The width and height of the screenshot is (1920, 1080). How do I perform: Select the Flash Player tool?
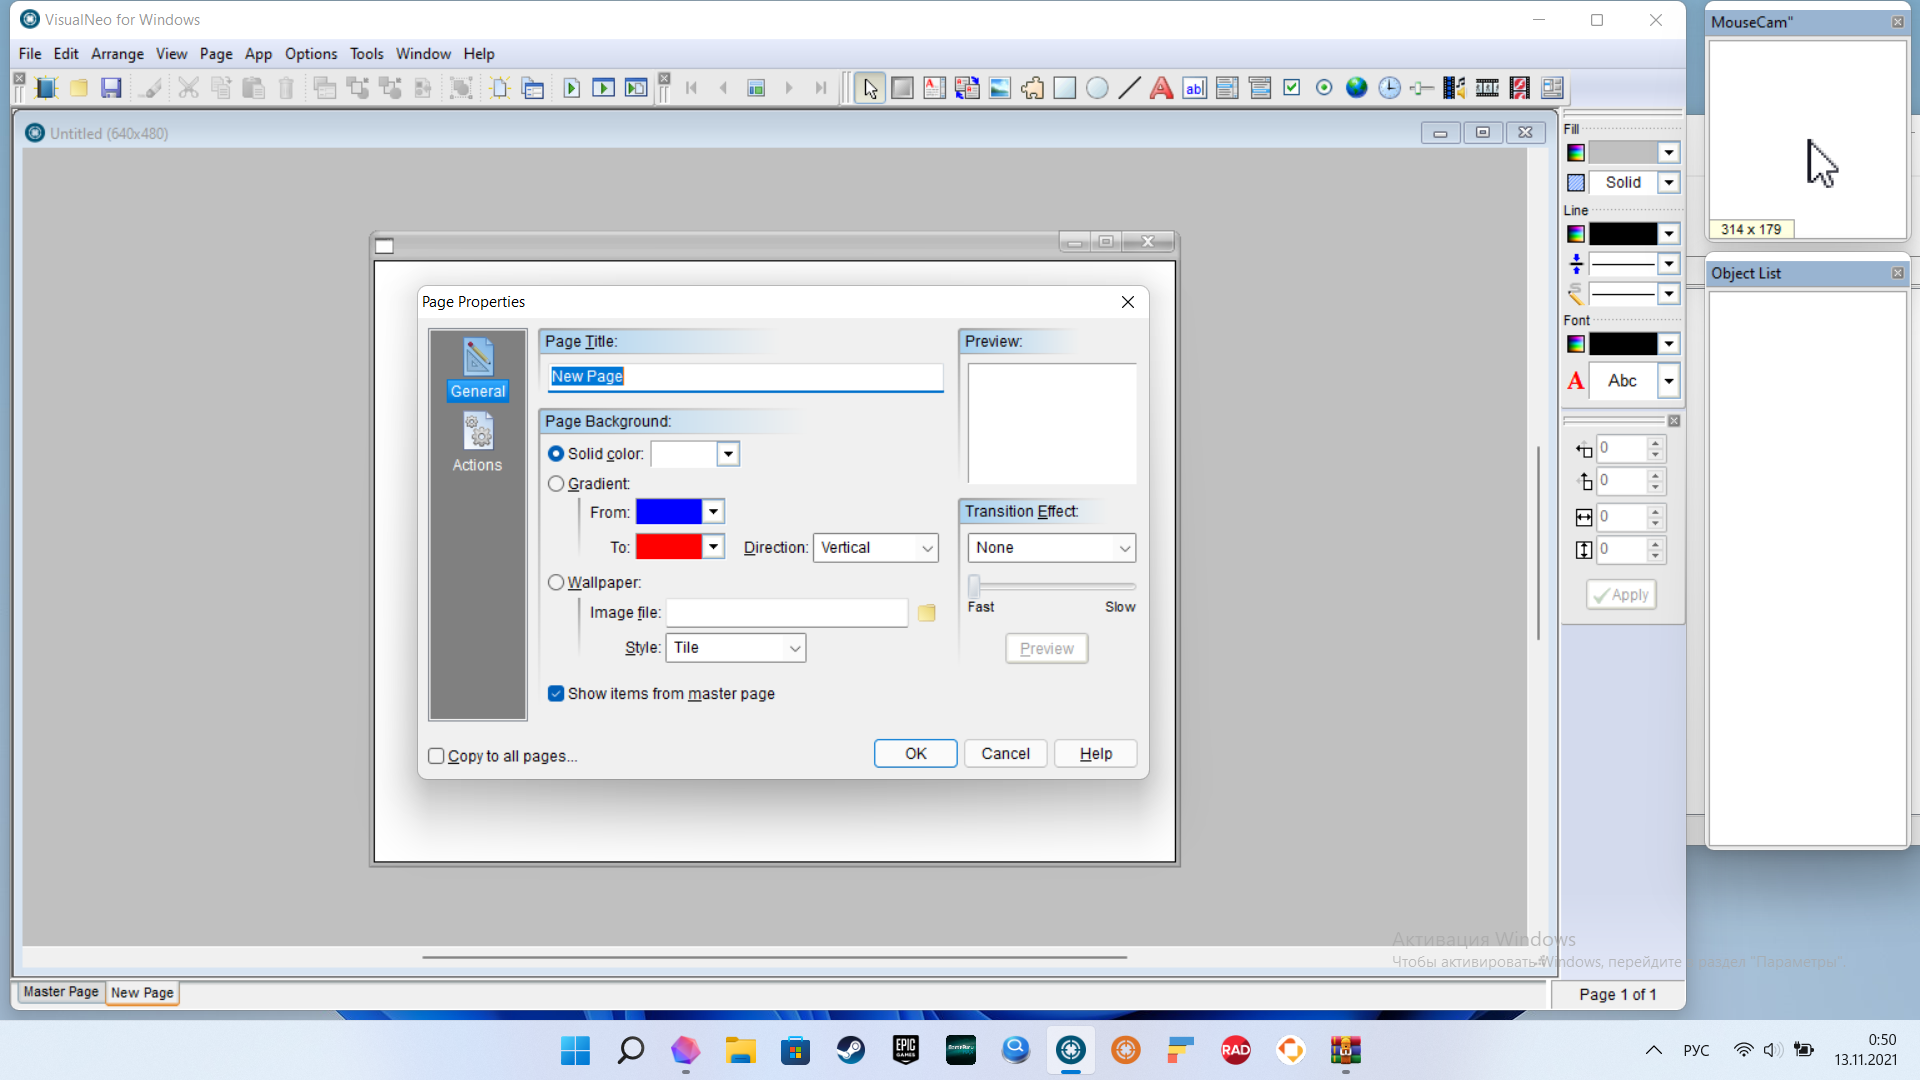point(1520,88)
